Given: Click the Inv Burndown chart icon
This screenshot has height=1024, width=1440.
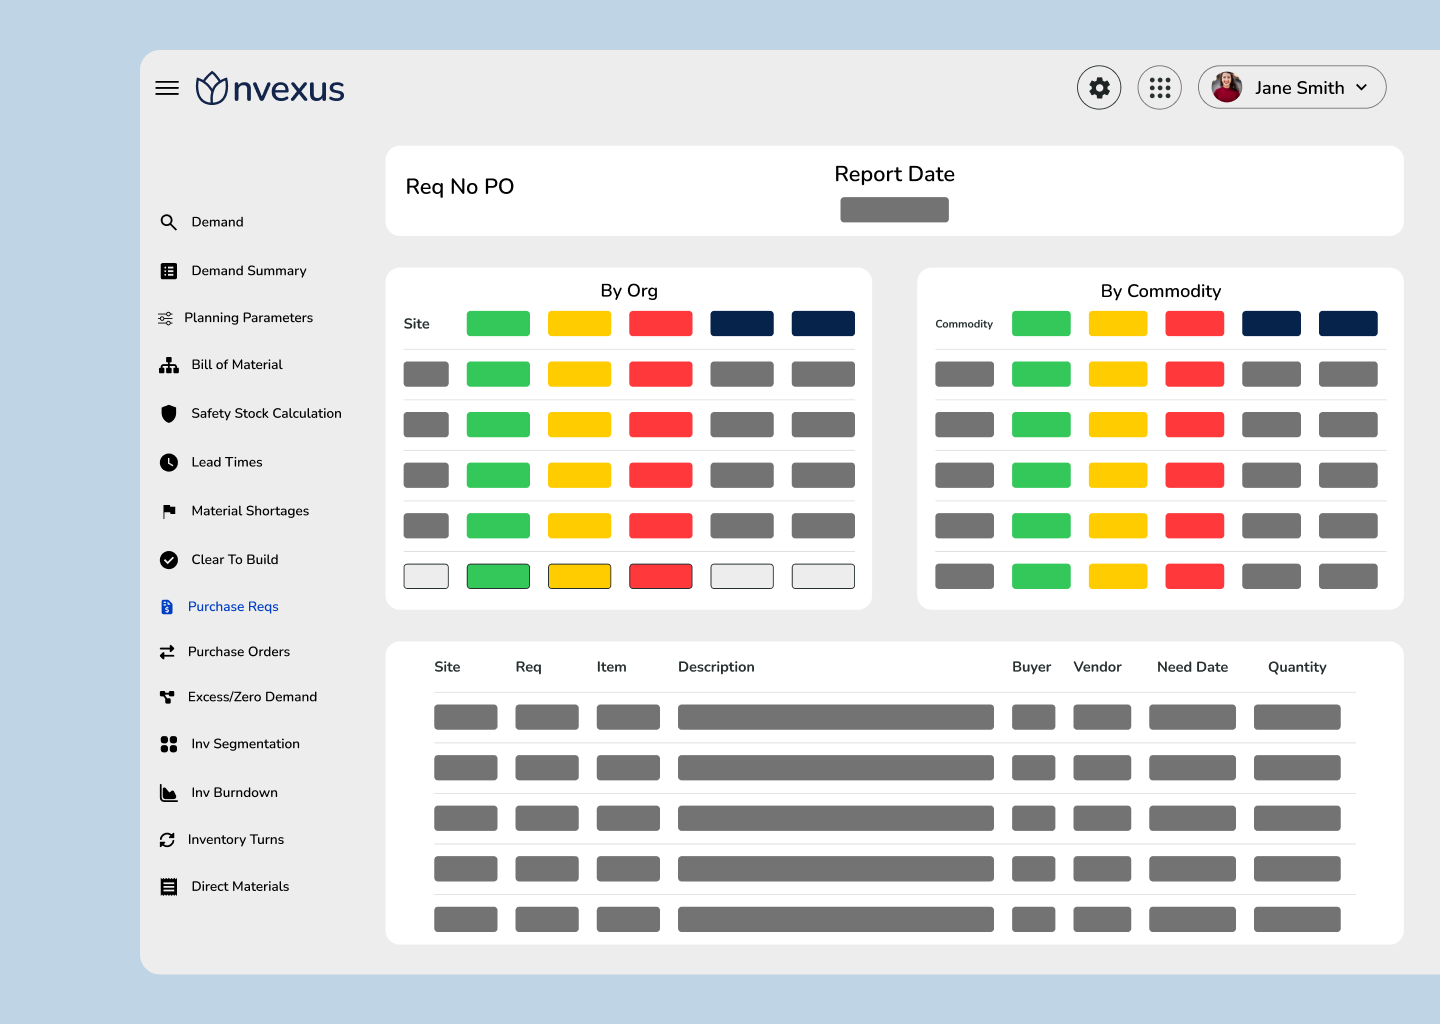Looking at the screenshot, I should click(x=169, y=793).
